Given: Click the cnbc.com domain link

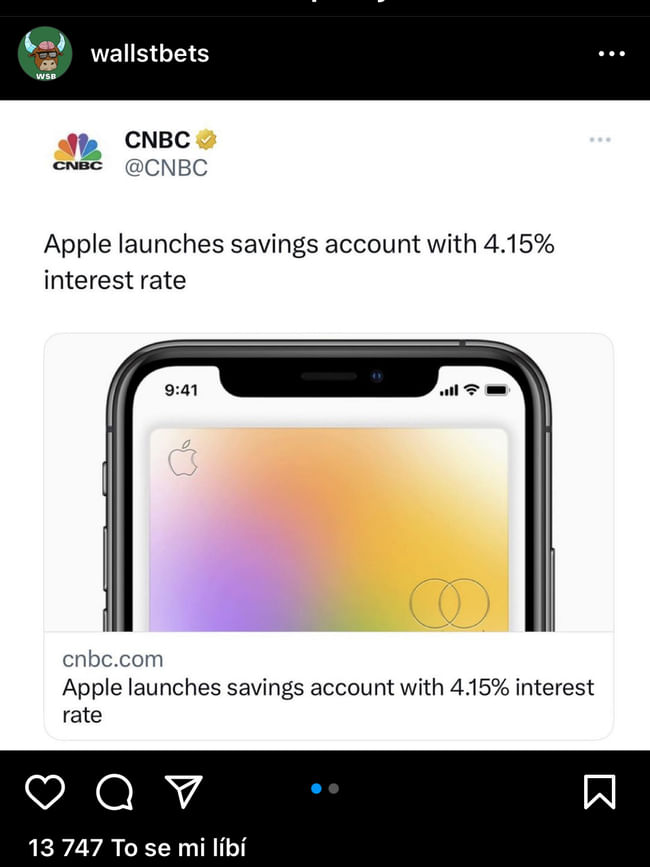Looking at the screenshot, I should [x=112, y=659].
